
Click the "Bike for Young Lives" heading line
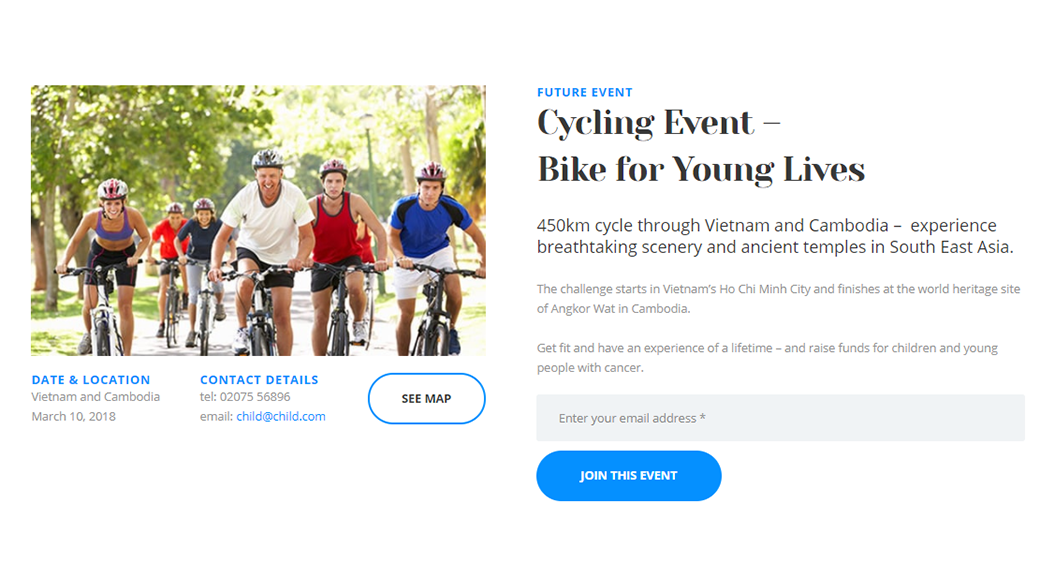[700, 169]
